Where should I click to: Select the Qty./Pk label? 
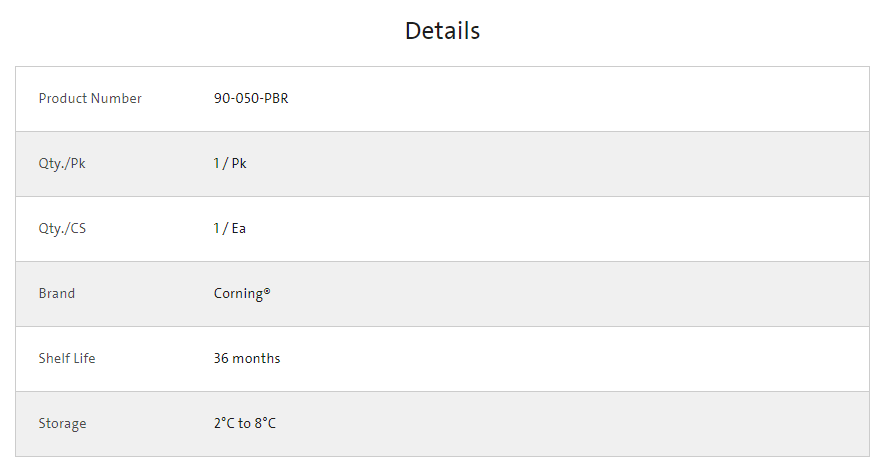[62, 164]
